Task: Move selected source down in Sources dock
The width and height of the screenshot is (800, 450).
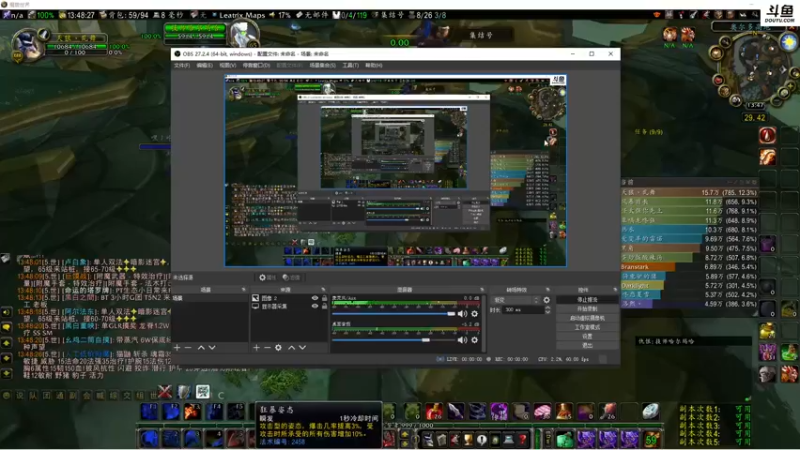Action: click(x=303, y=347)
